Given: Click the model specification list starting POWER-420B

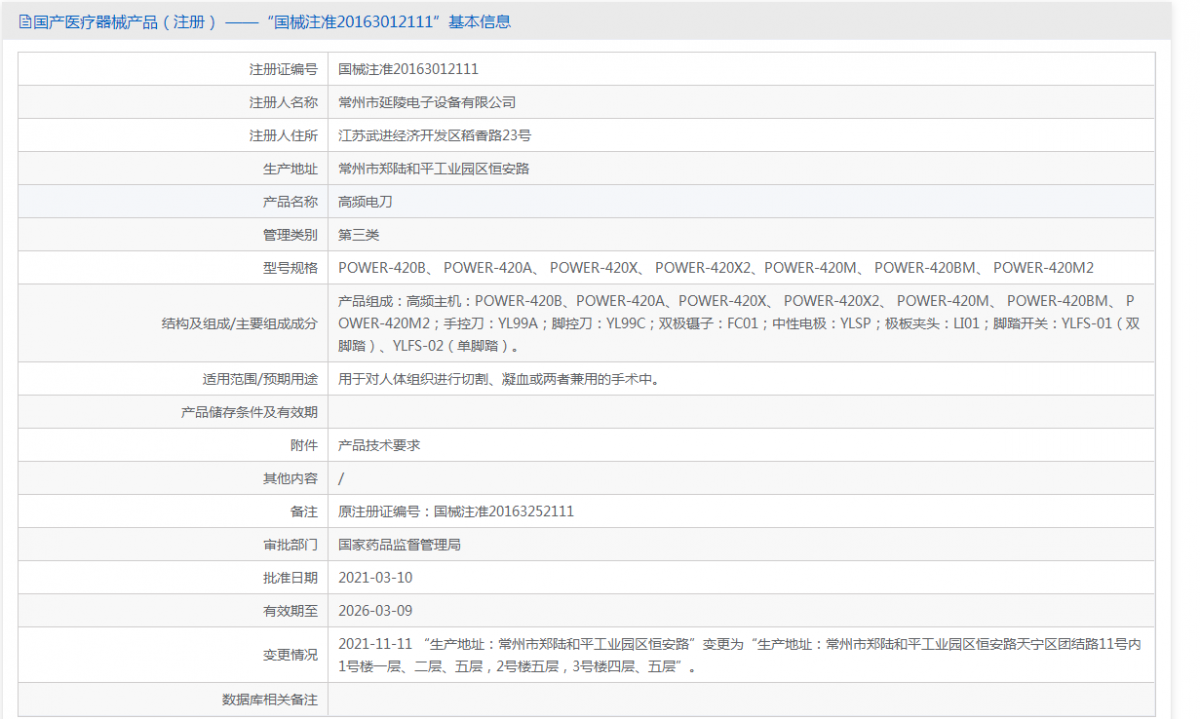Looking at the screenshot, I should (x=715, y=267).
